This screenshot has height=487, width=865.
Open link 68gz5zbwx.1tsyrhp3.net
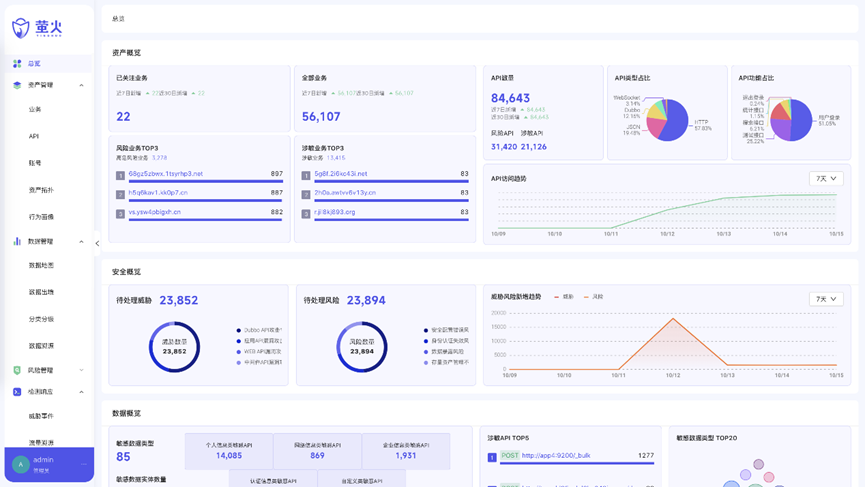[165, 174]
